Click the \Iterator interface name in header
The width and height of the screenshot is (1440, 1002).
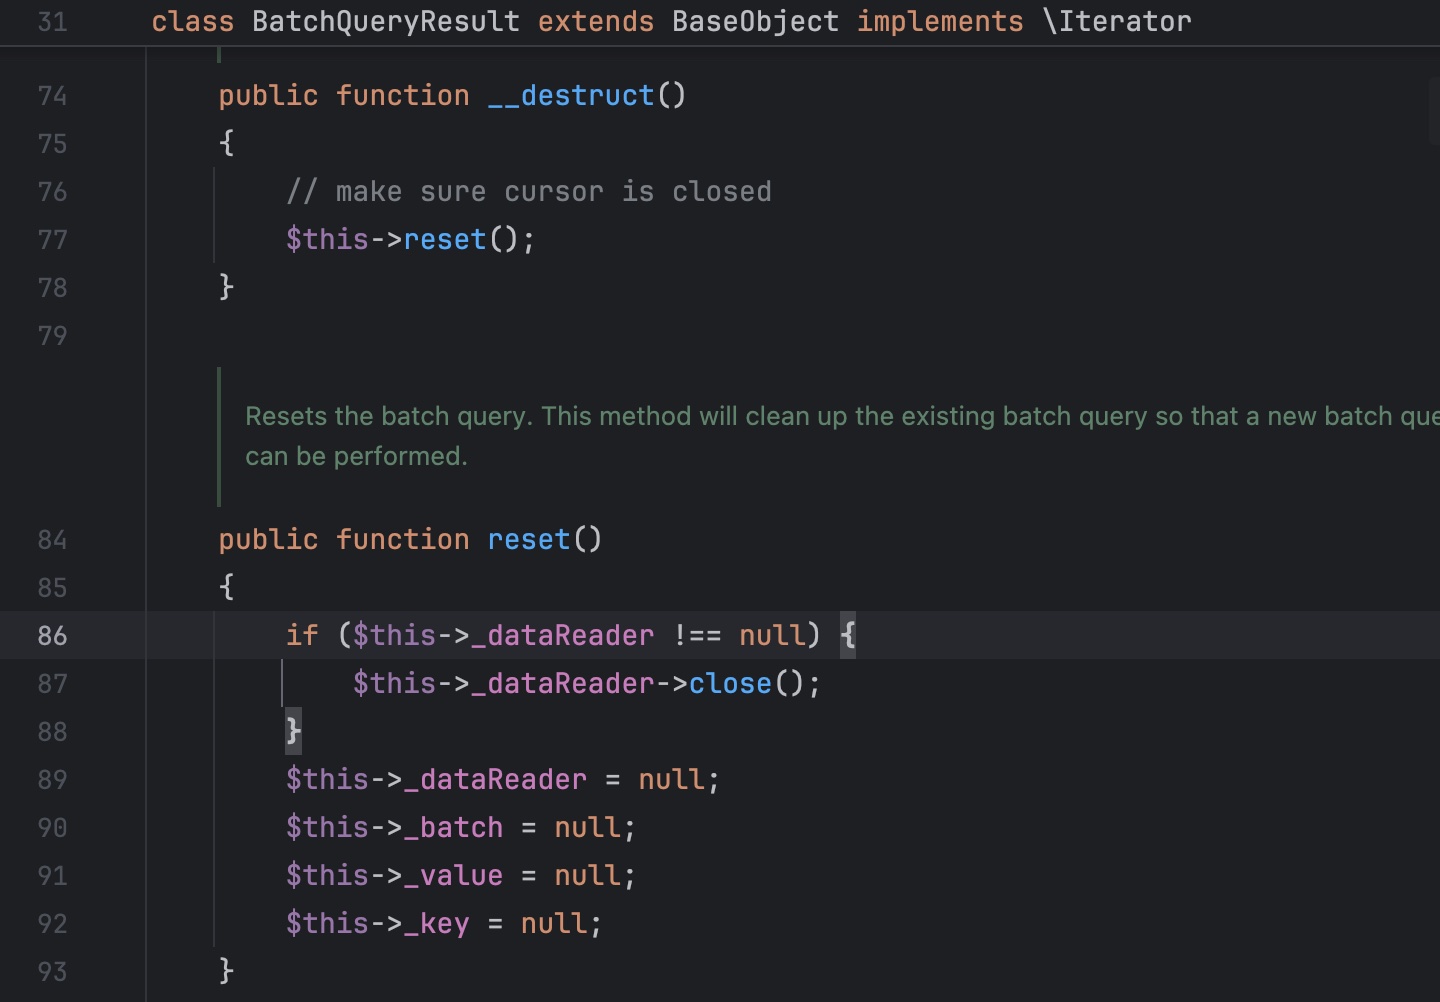click(x=1117, y=21)
